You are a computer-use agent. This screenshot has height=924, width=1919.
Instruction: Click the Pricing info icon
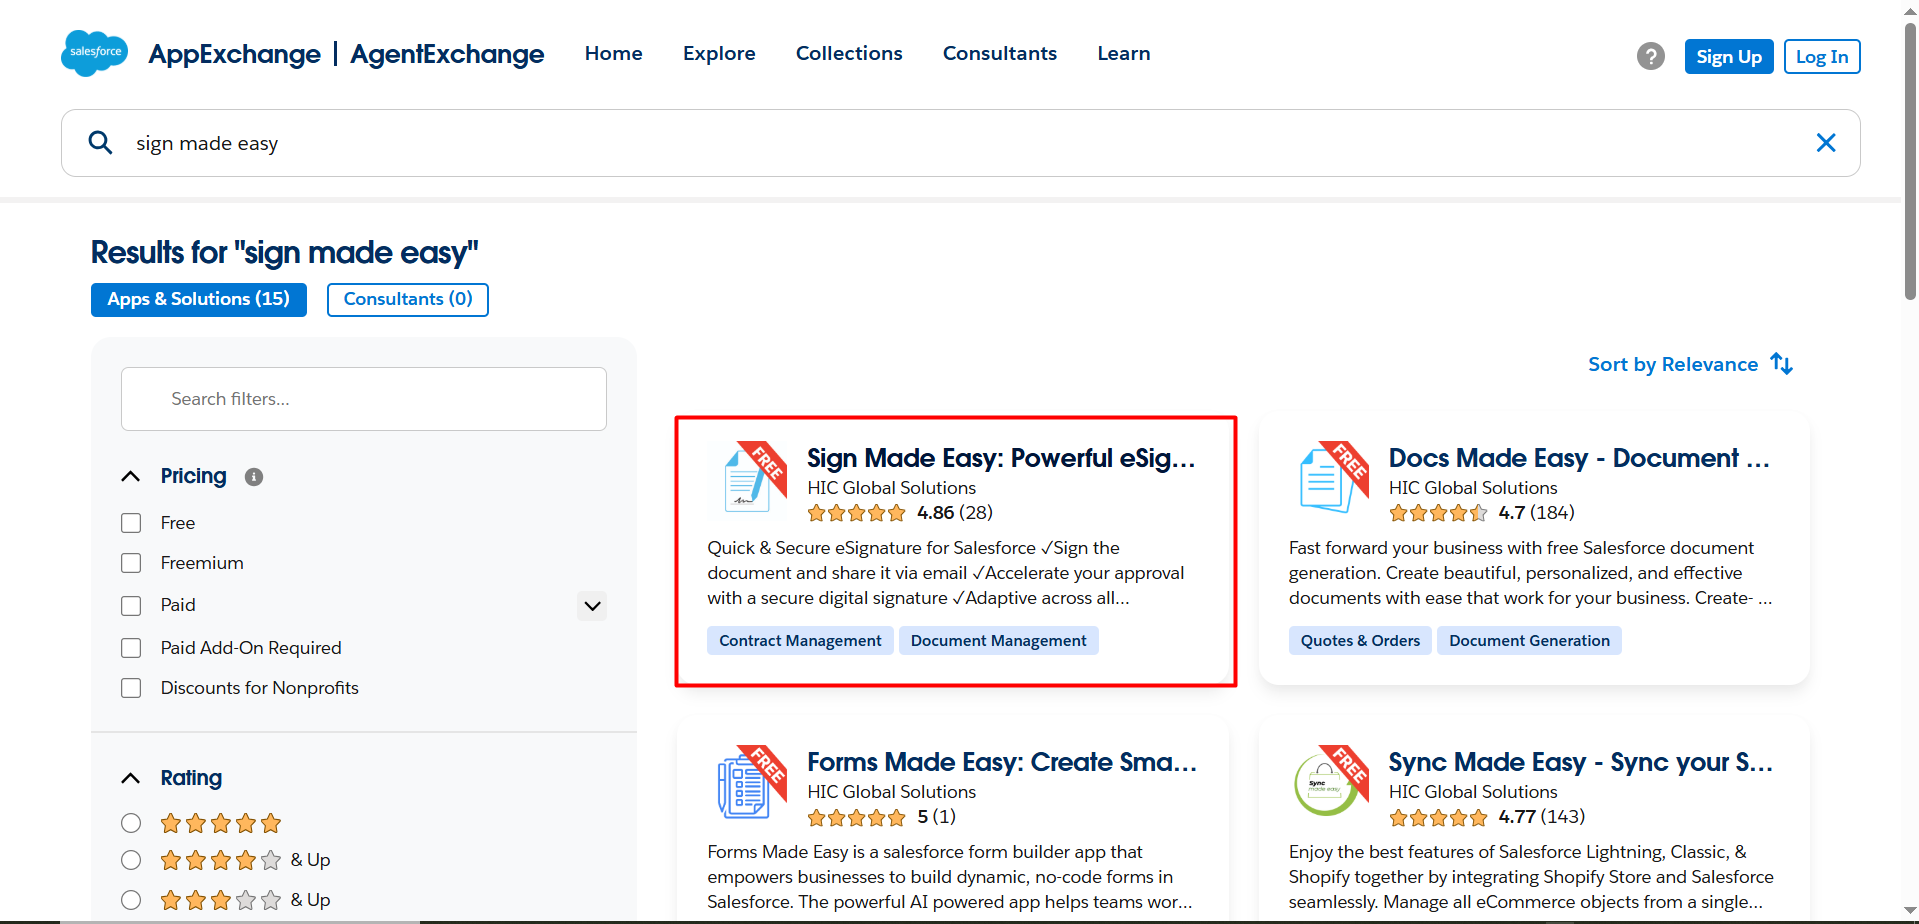pyautogui.click(x=254, y=477)
